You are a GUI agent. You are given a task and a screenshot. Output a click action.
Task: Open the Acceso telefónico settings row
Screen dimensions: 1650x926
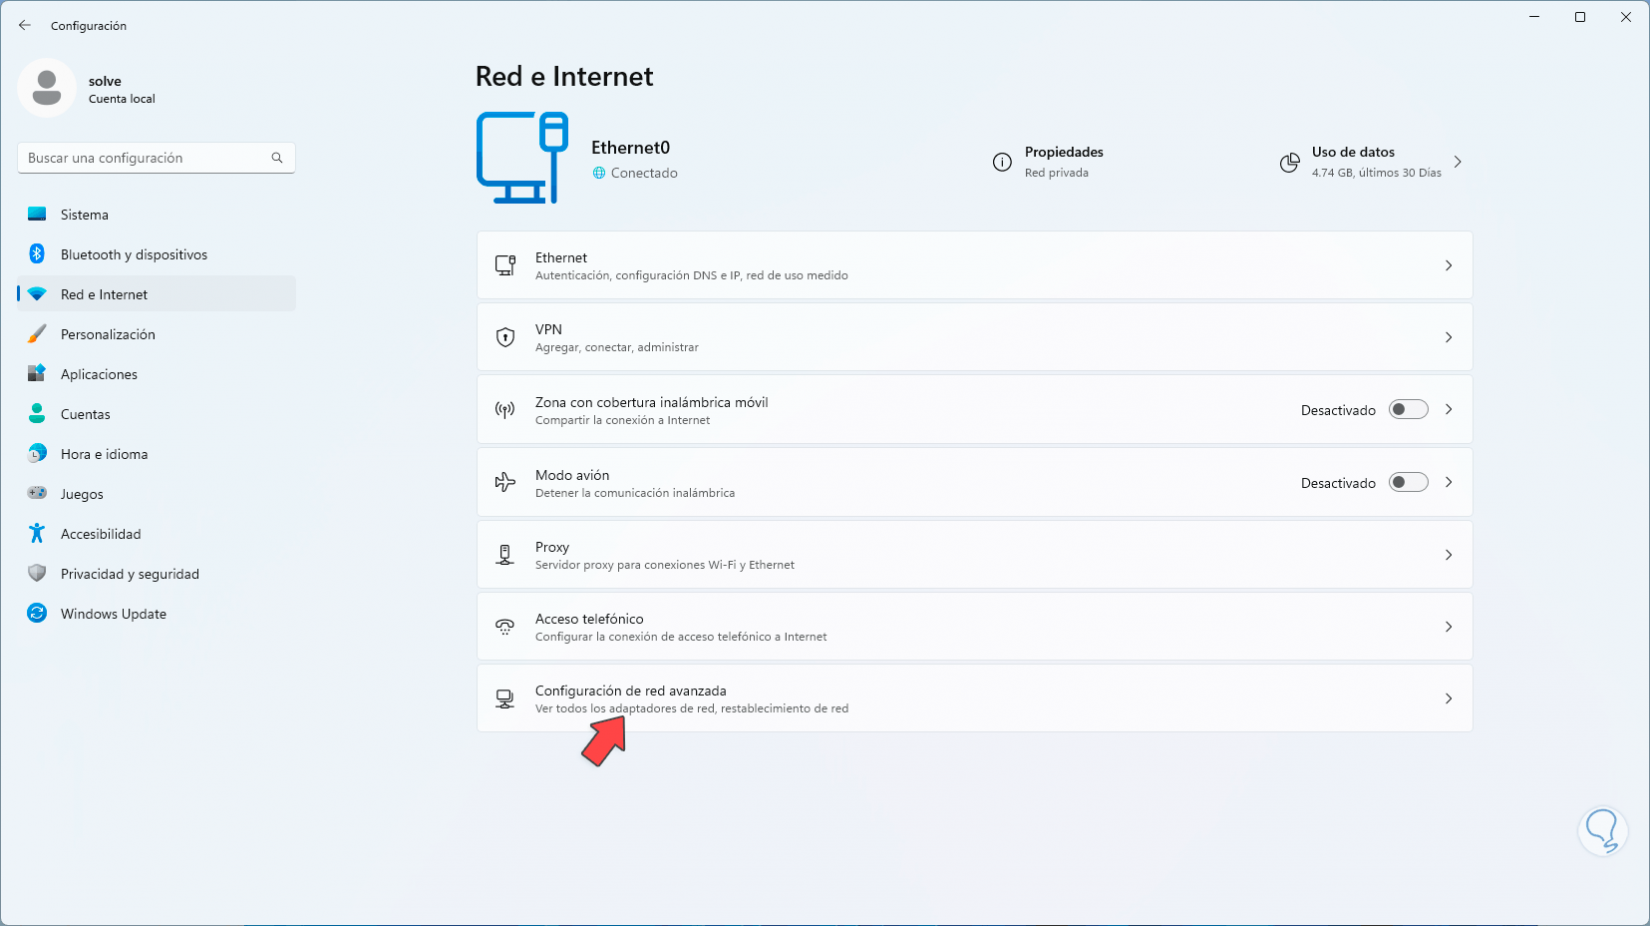tap(975, 627)
